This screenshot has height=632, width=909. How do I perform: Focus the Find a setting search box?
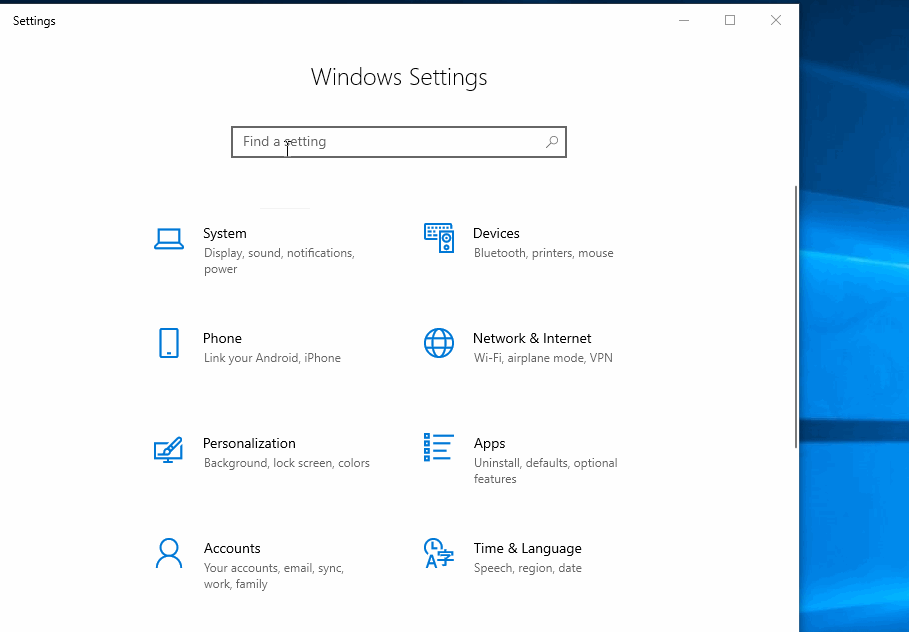click(x=390, y=142)
